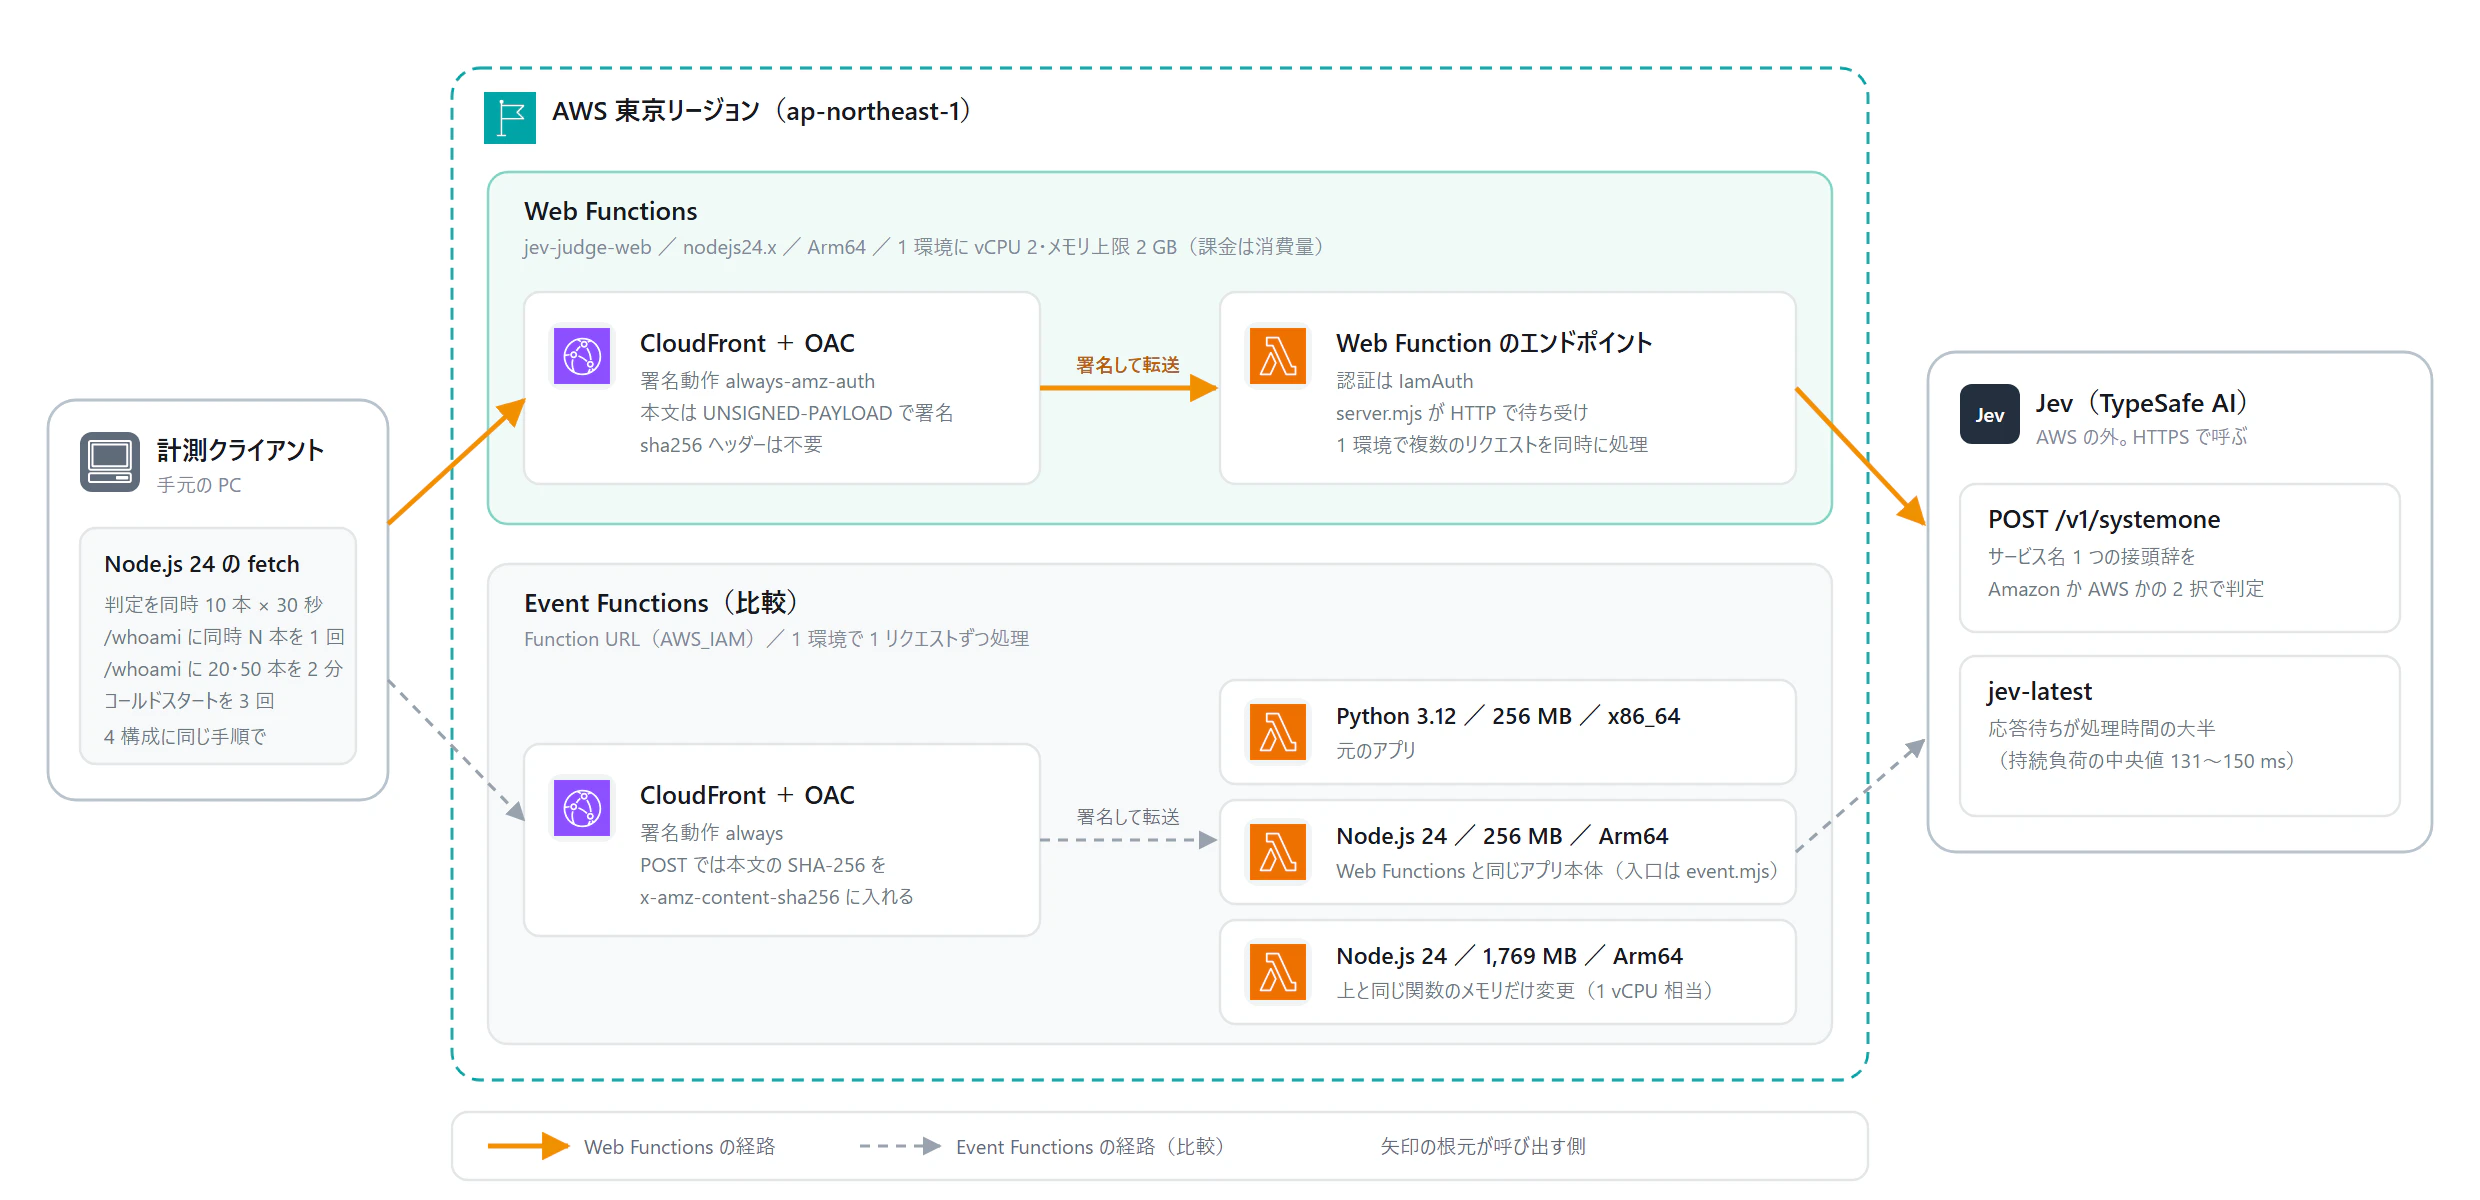This screenshot has width=2480, height=1200.
Task: Click the Lambda icon for Node.js 24 1,769 MB
Action: pyautogui.click(x=1278, y=971)
